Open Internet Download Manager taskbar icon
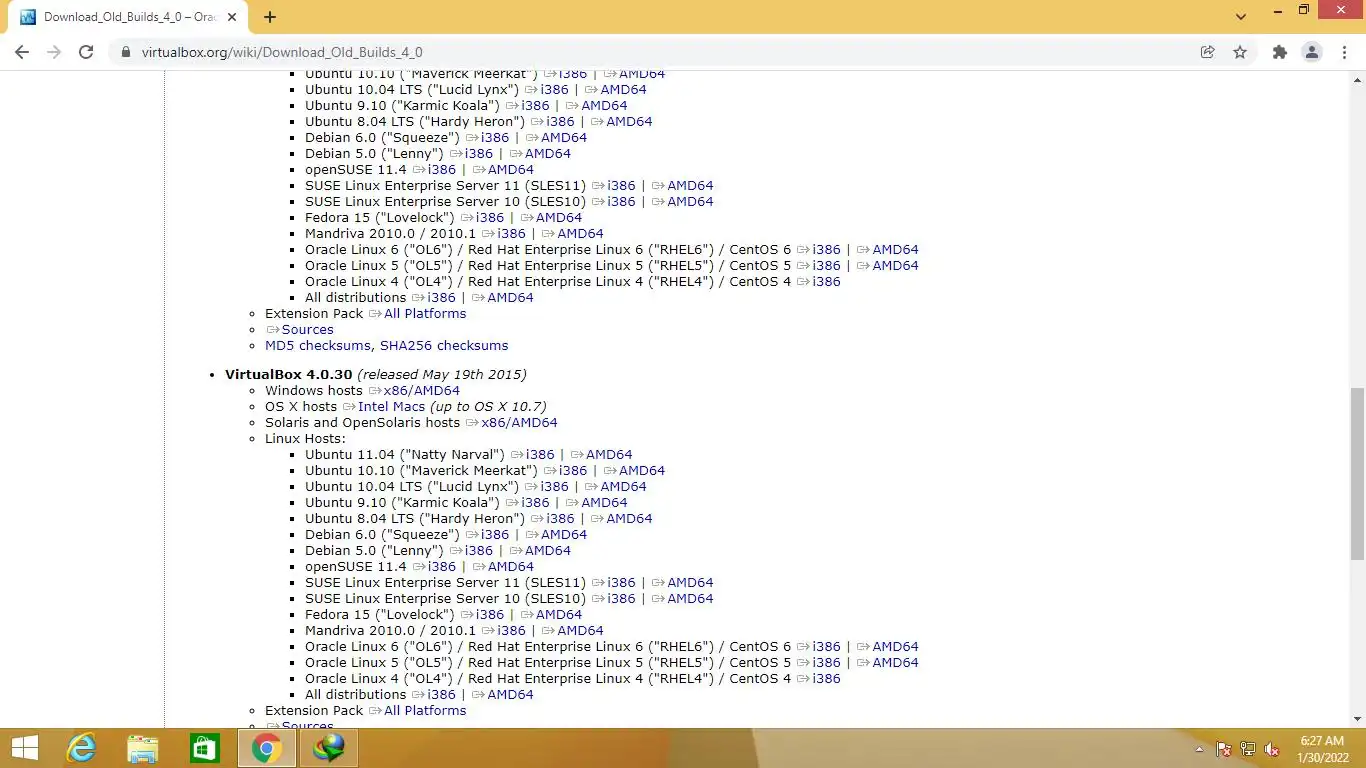The width and height of the screenshot is (1366, 768). (x=328, y=748)
